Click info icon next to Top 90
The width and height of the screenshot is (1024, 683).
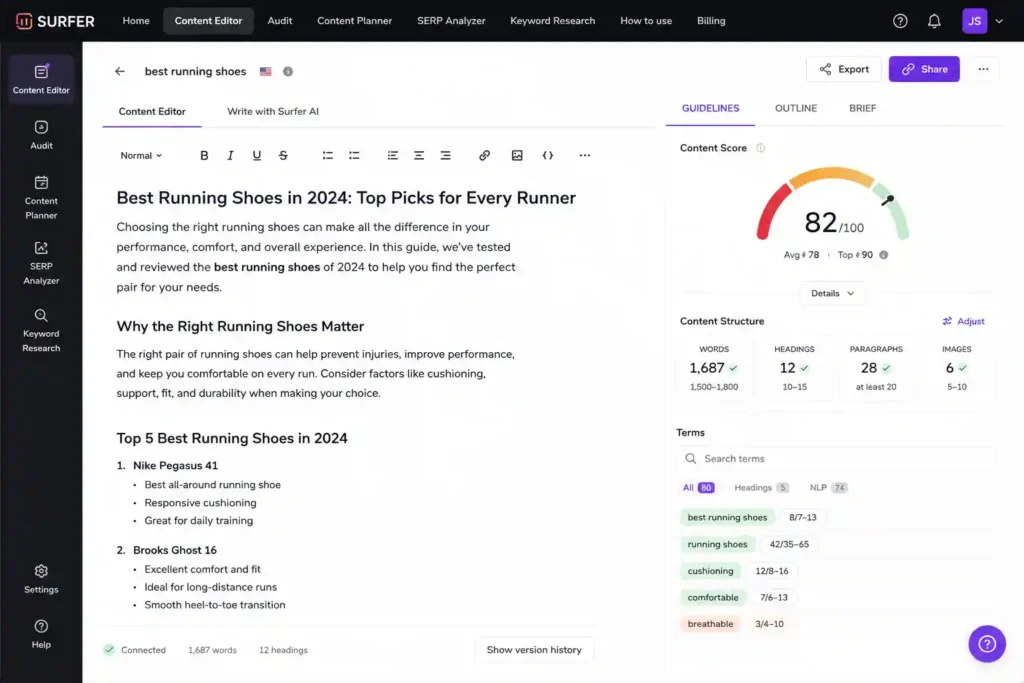pos(884,255)
